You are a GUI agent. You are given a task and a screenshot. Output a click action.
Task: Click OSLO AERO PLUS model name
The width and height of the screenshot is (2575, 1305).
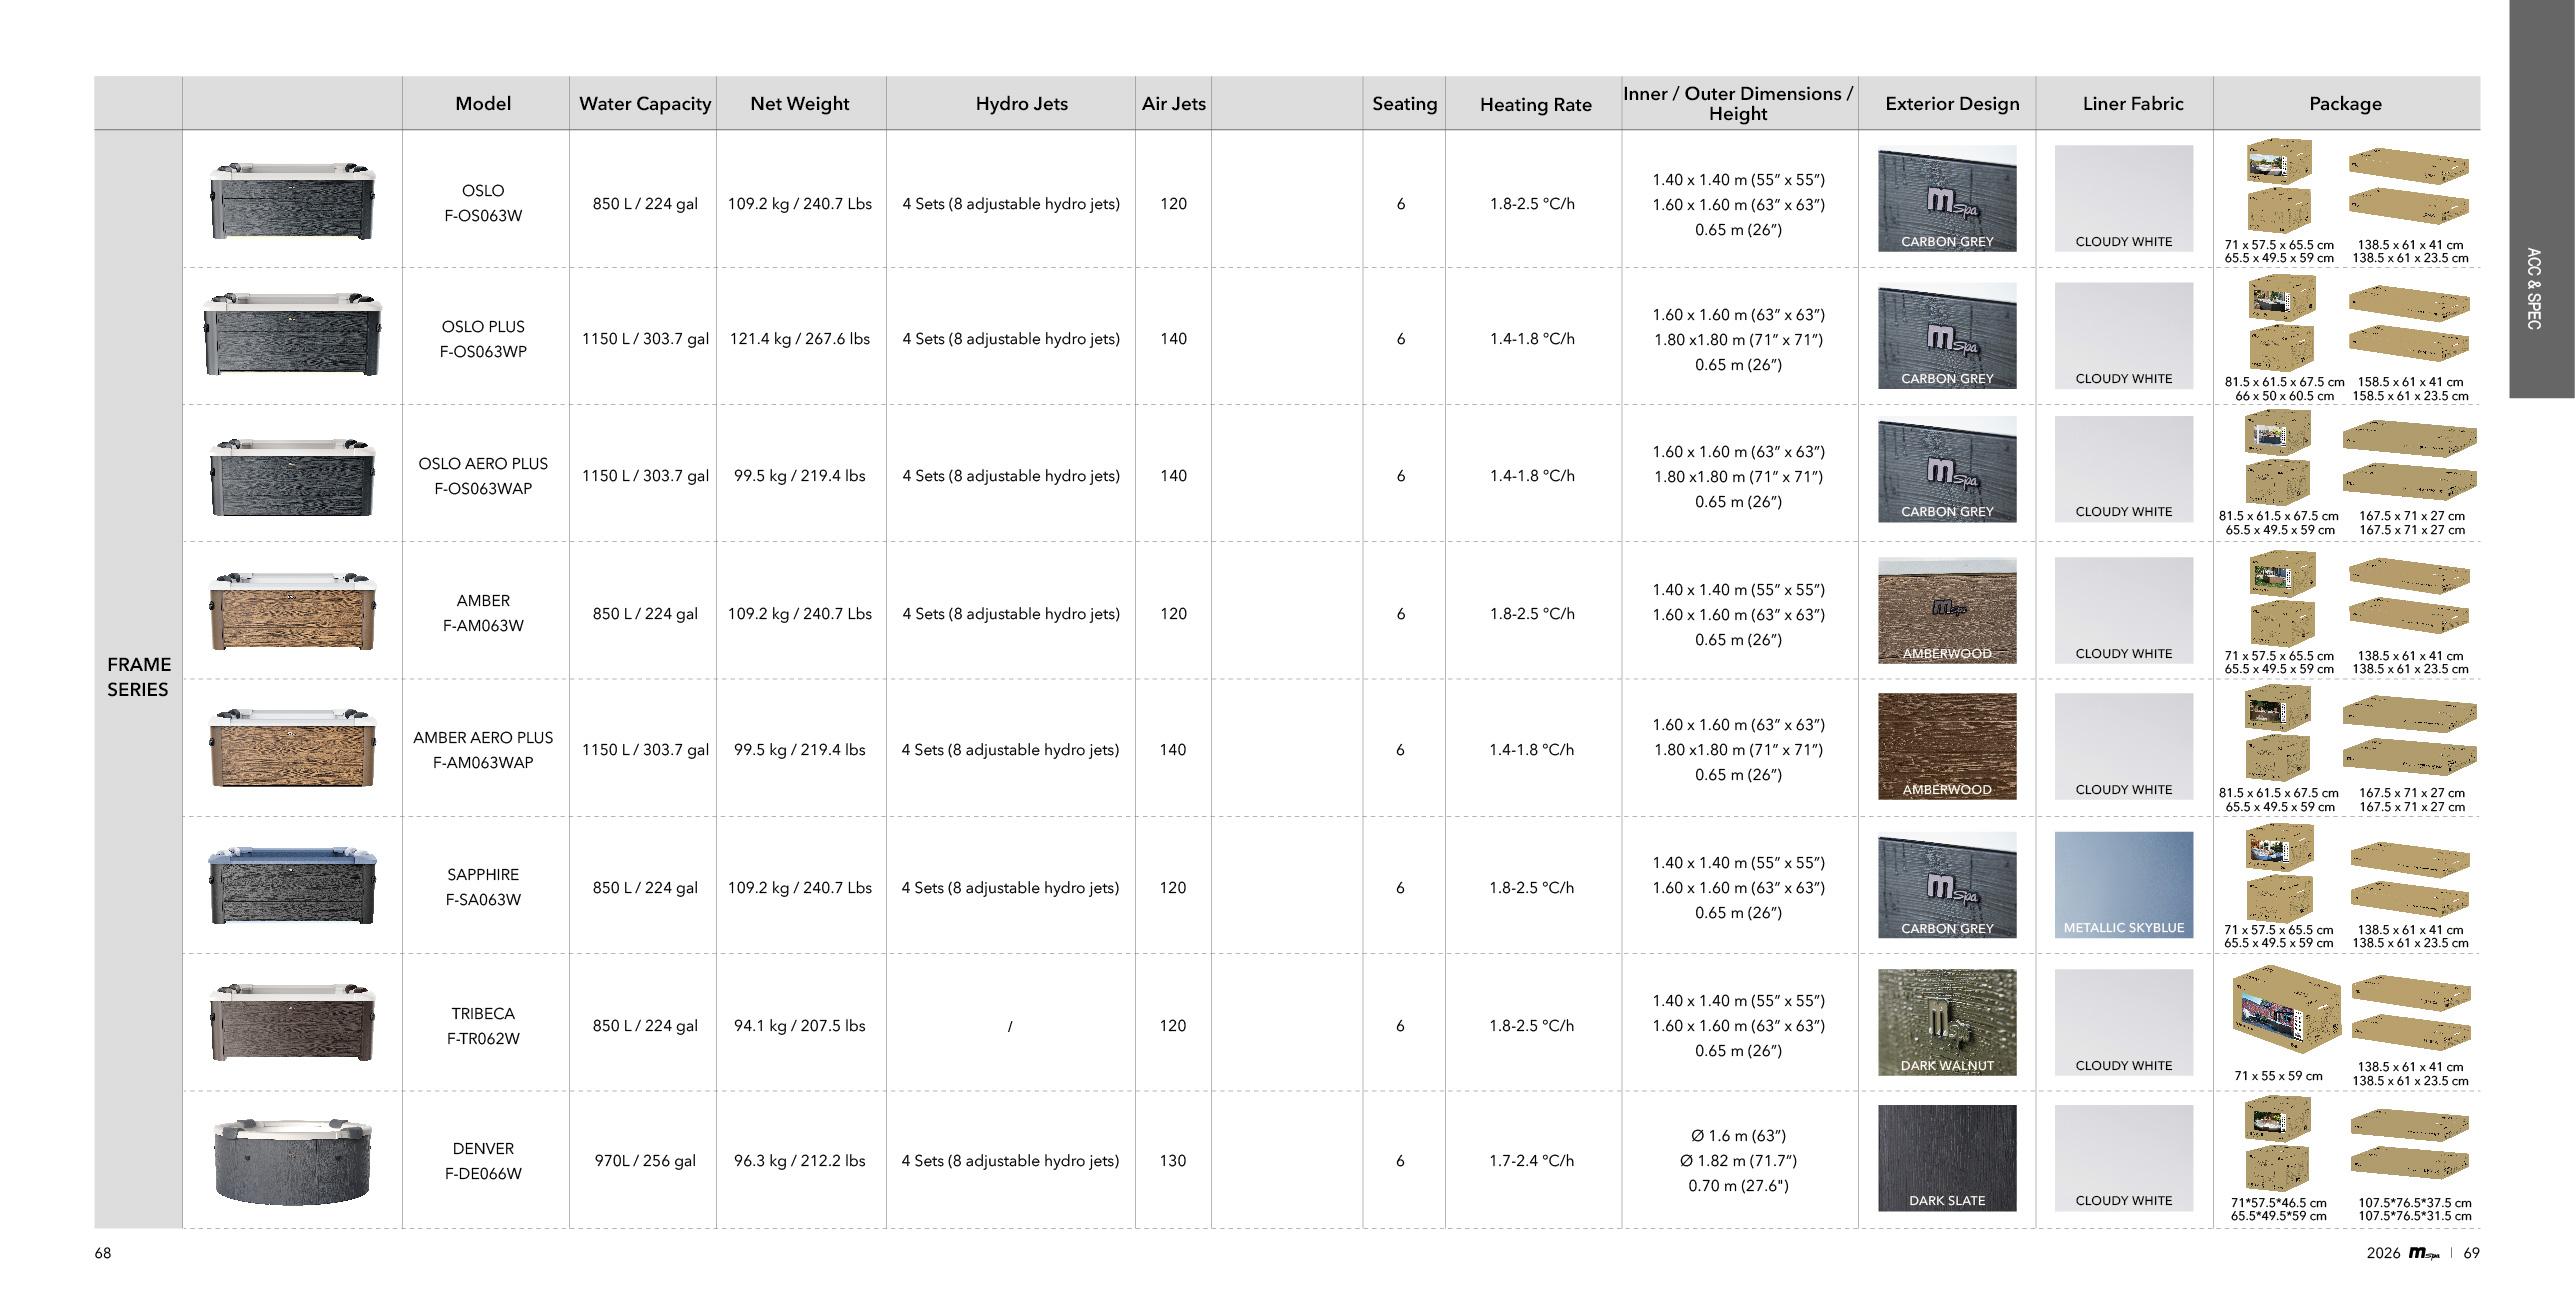[483, 464]
